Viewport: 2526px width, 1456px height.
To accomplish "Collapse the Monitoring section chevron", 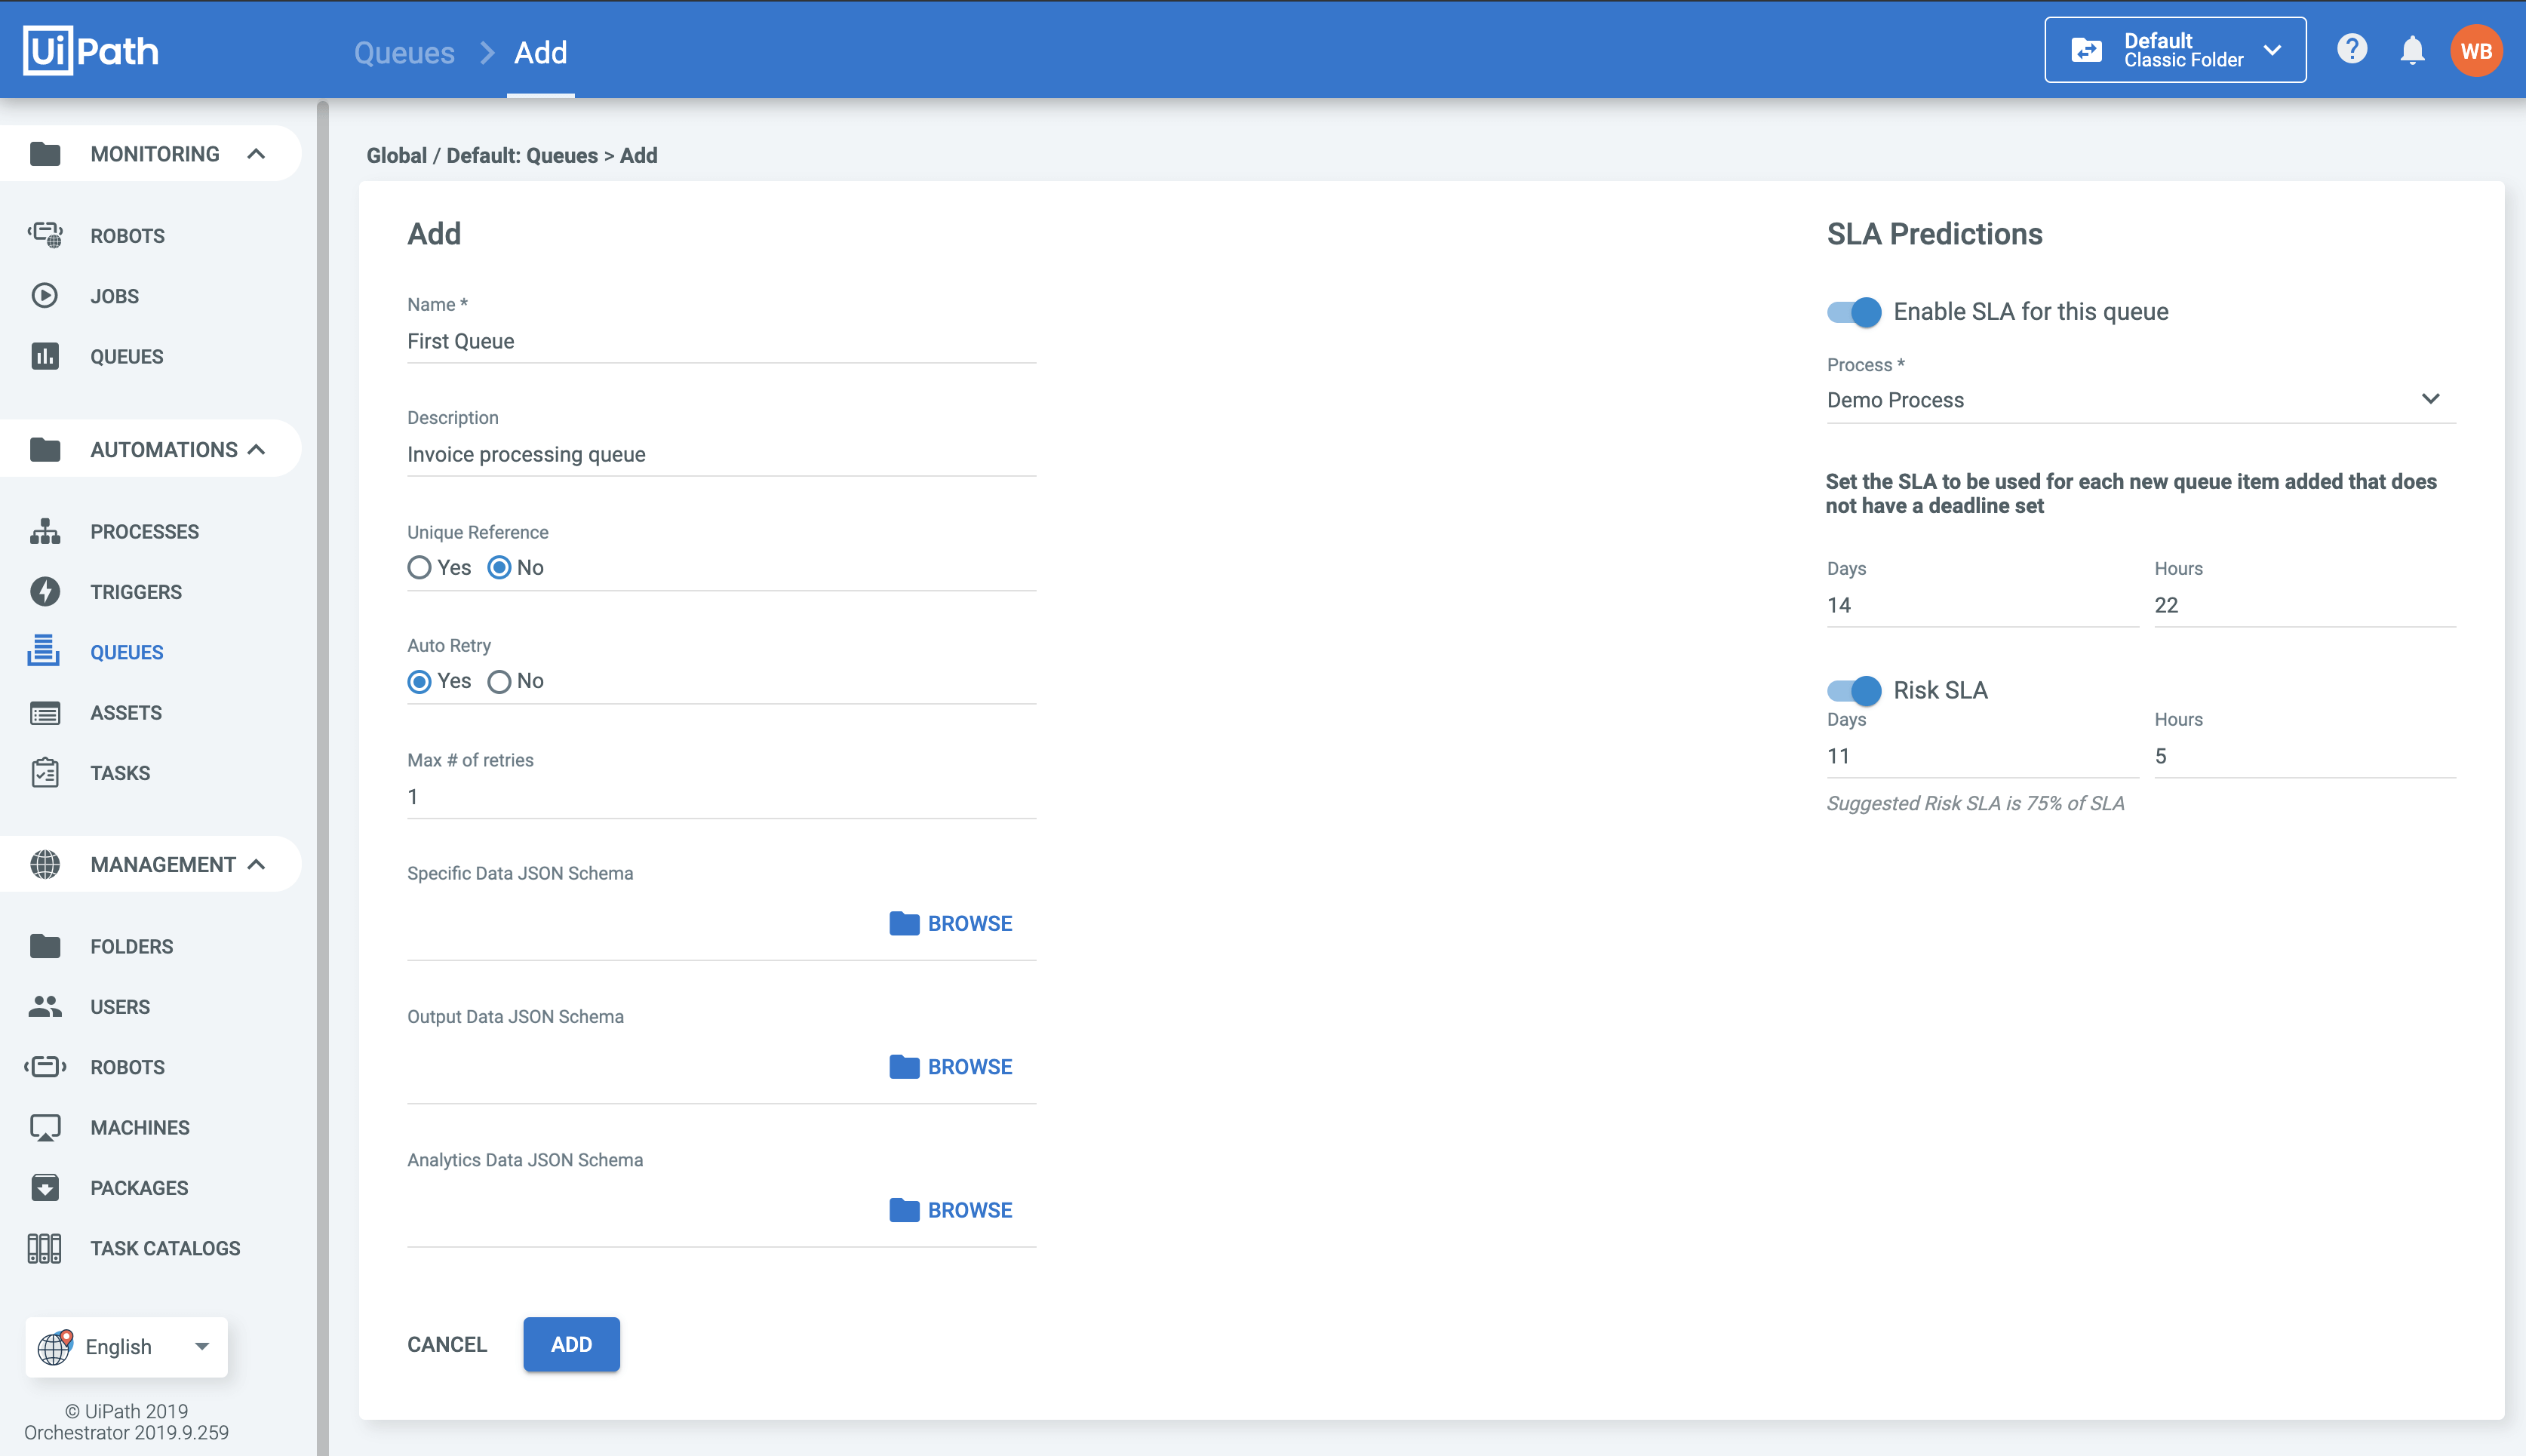I will (x=256, y=153).
